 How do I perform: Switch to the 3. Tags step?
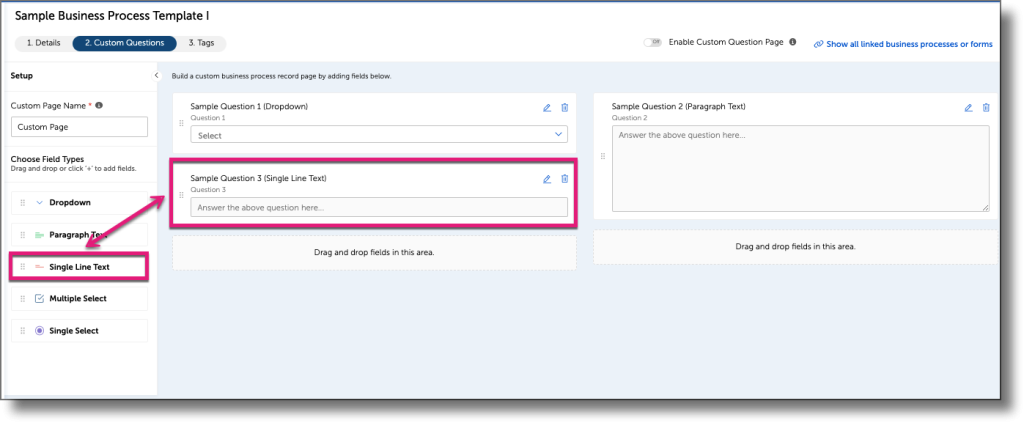coord(201,43)
